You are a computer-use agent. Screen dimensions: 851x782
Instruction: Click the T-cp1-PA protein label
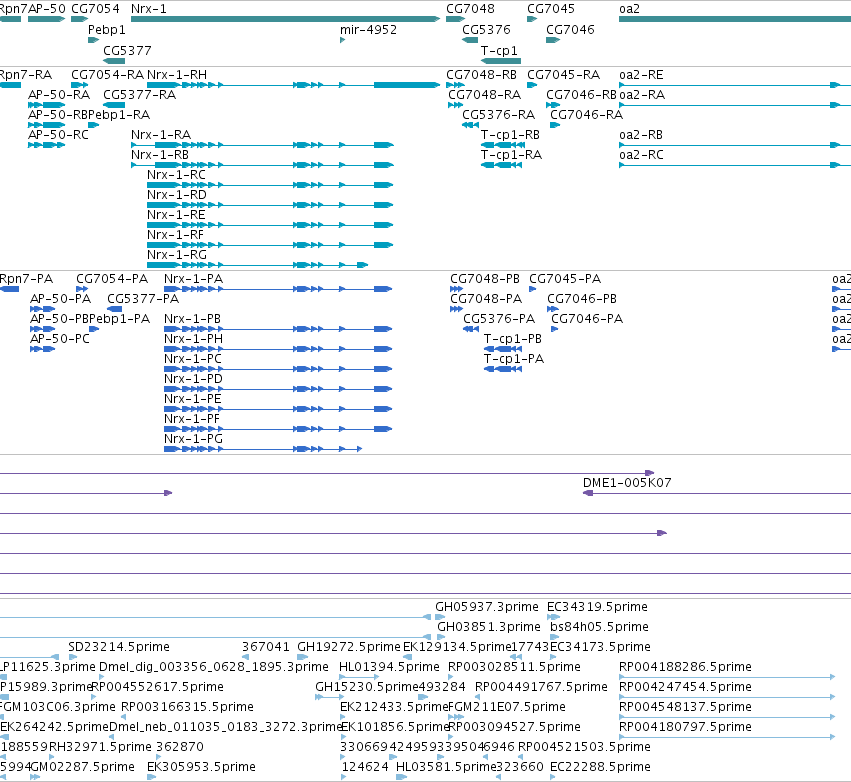click(513, 359)
